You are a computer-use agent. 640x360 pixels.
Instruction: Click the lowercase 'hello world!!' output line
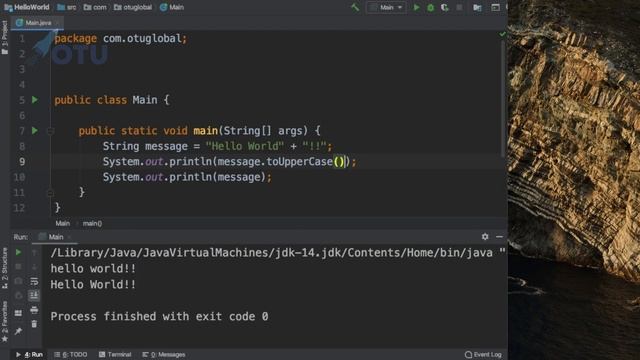pos(93,269)
